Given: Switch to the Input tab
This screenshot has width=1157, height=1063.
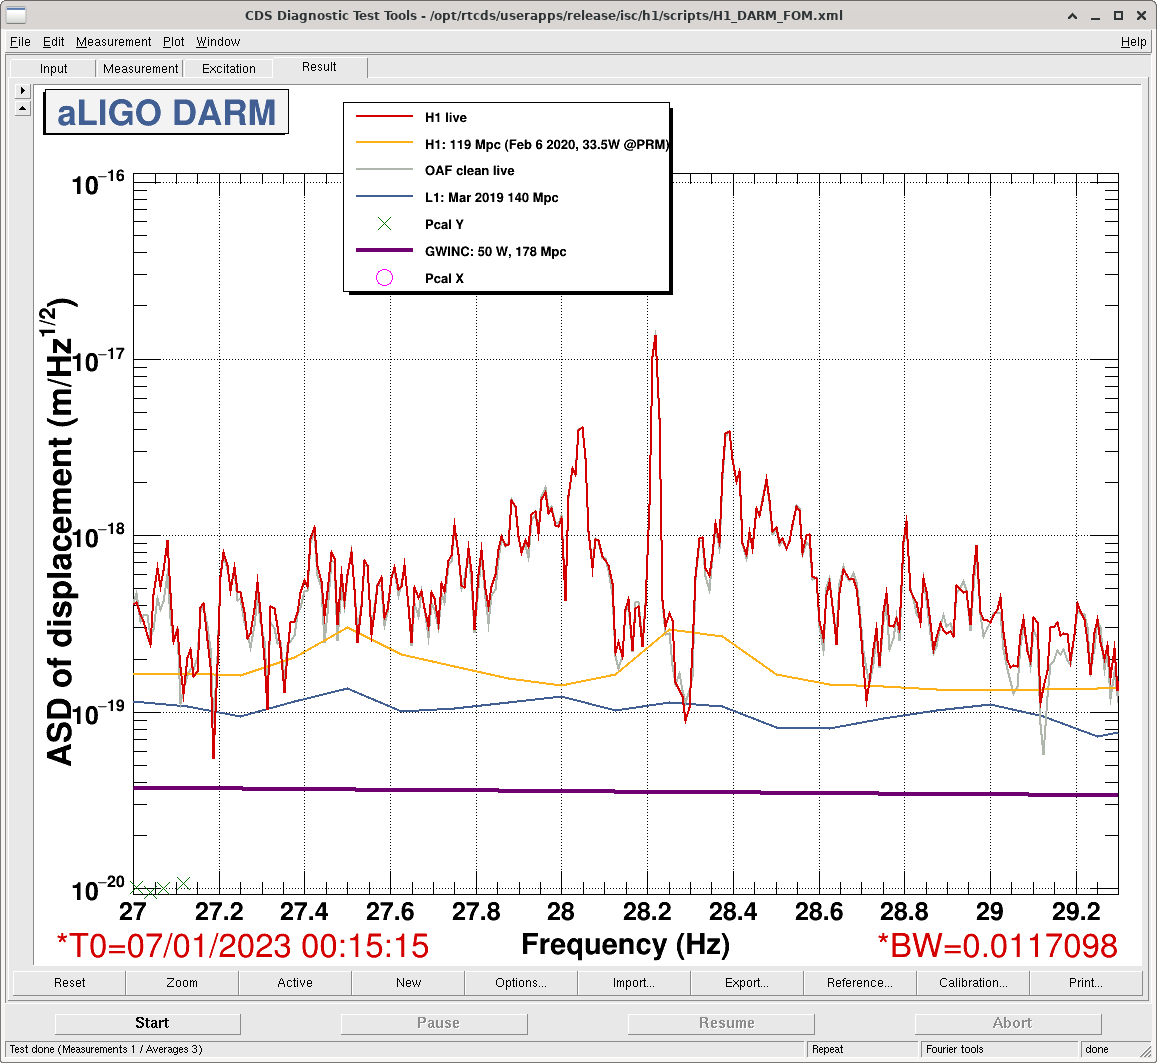Looking at the screenshot, I should [x=53, y=69].
